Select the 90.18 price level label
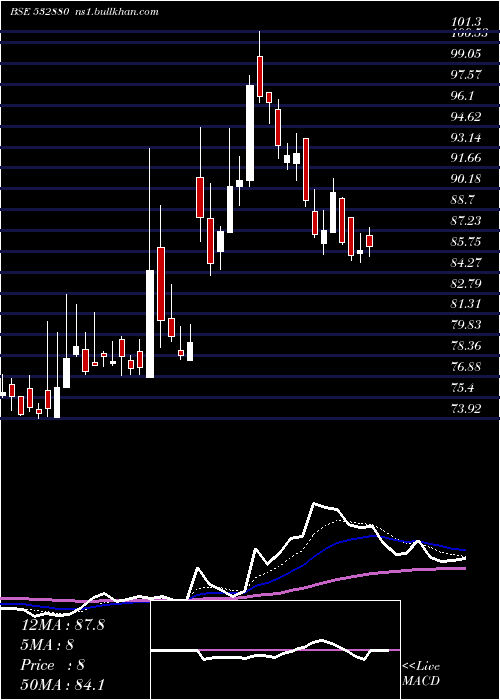The height and width of the screenshot is (700, 500). (466, 179)
